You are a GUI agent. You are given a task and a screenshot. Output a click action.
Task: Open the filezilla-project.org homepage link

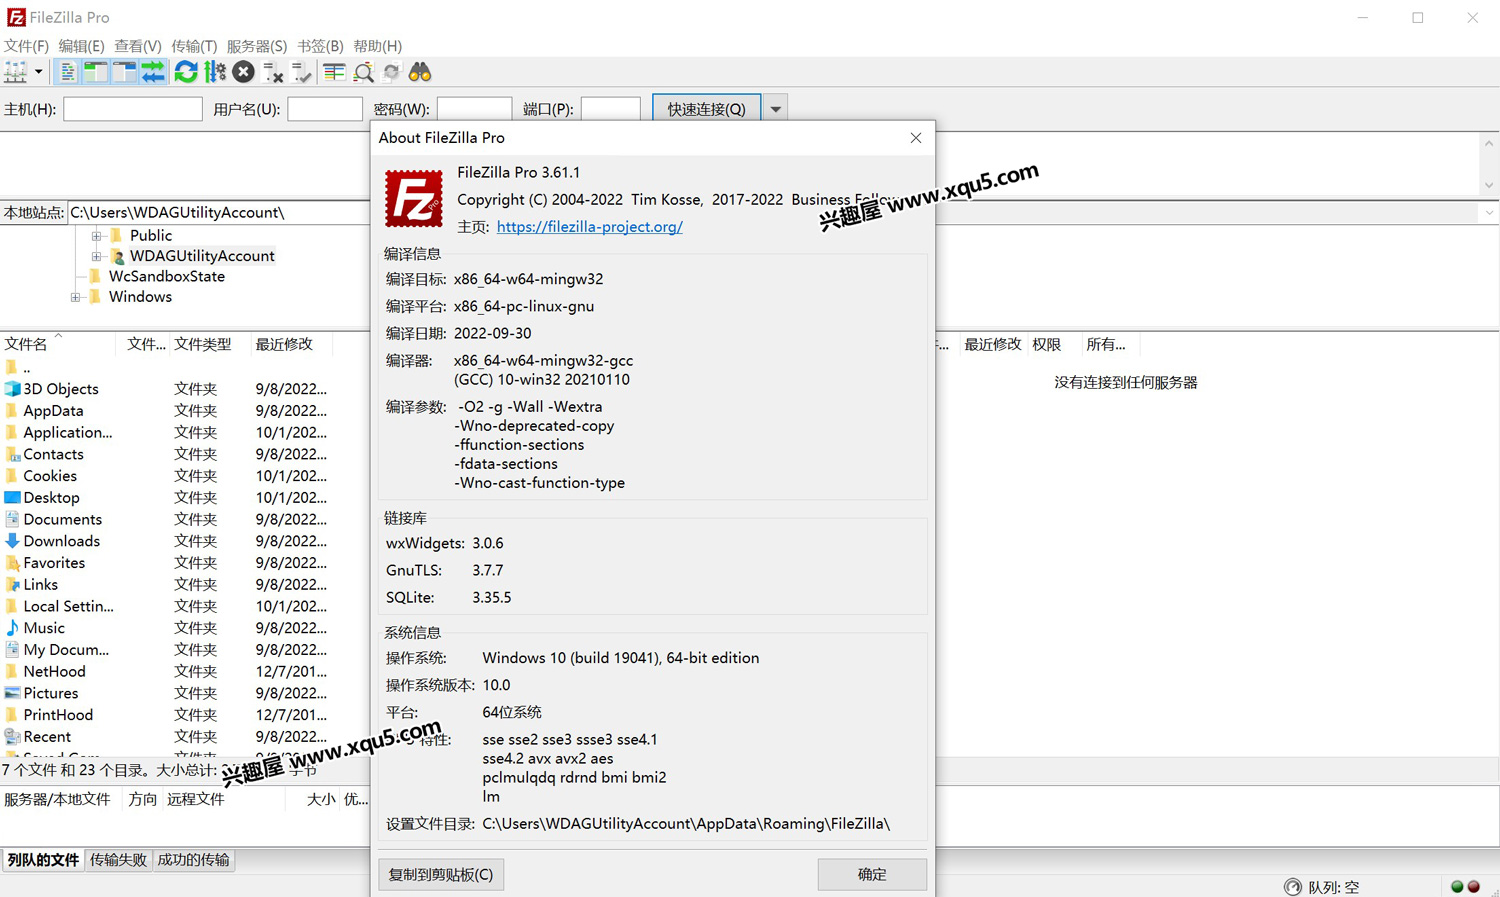(x=589, y=227)
